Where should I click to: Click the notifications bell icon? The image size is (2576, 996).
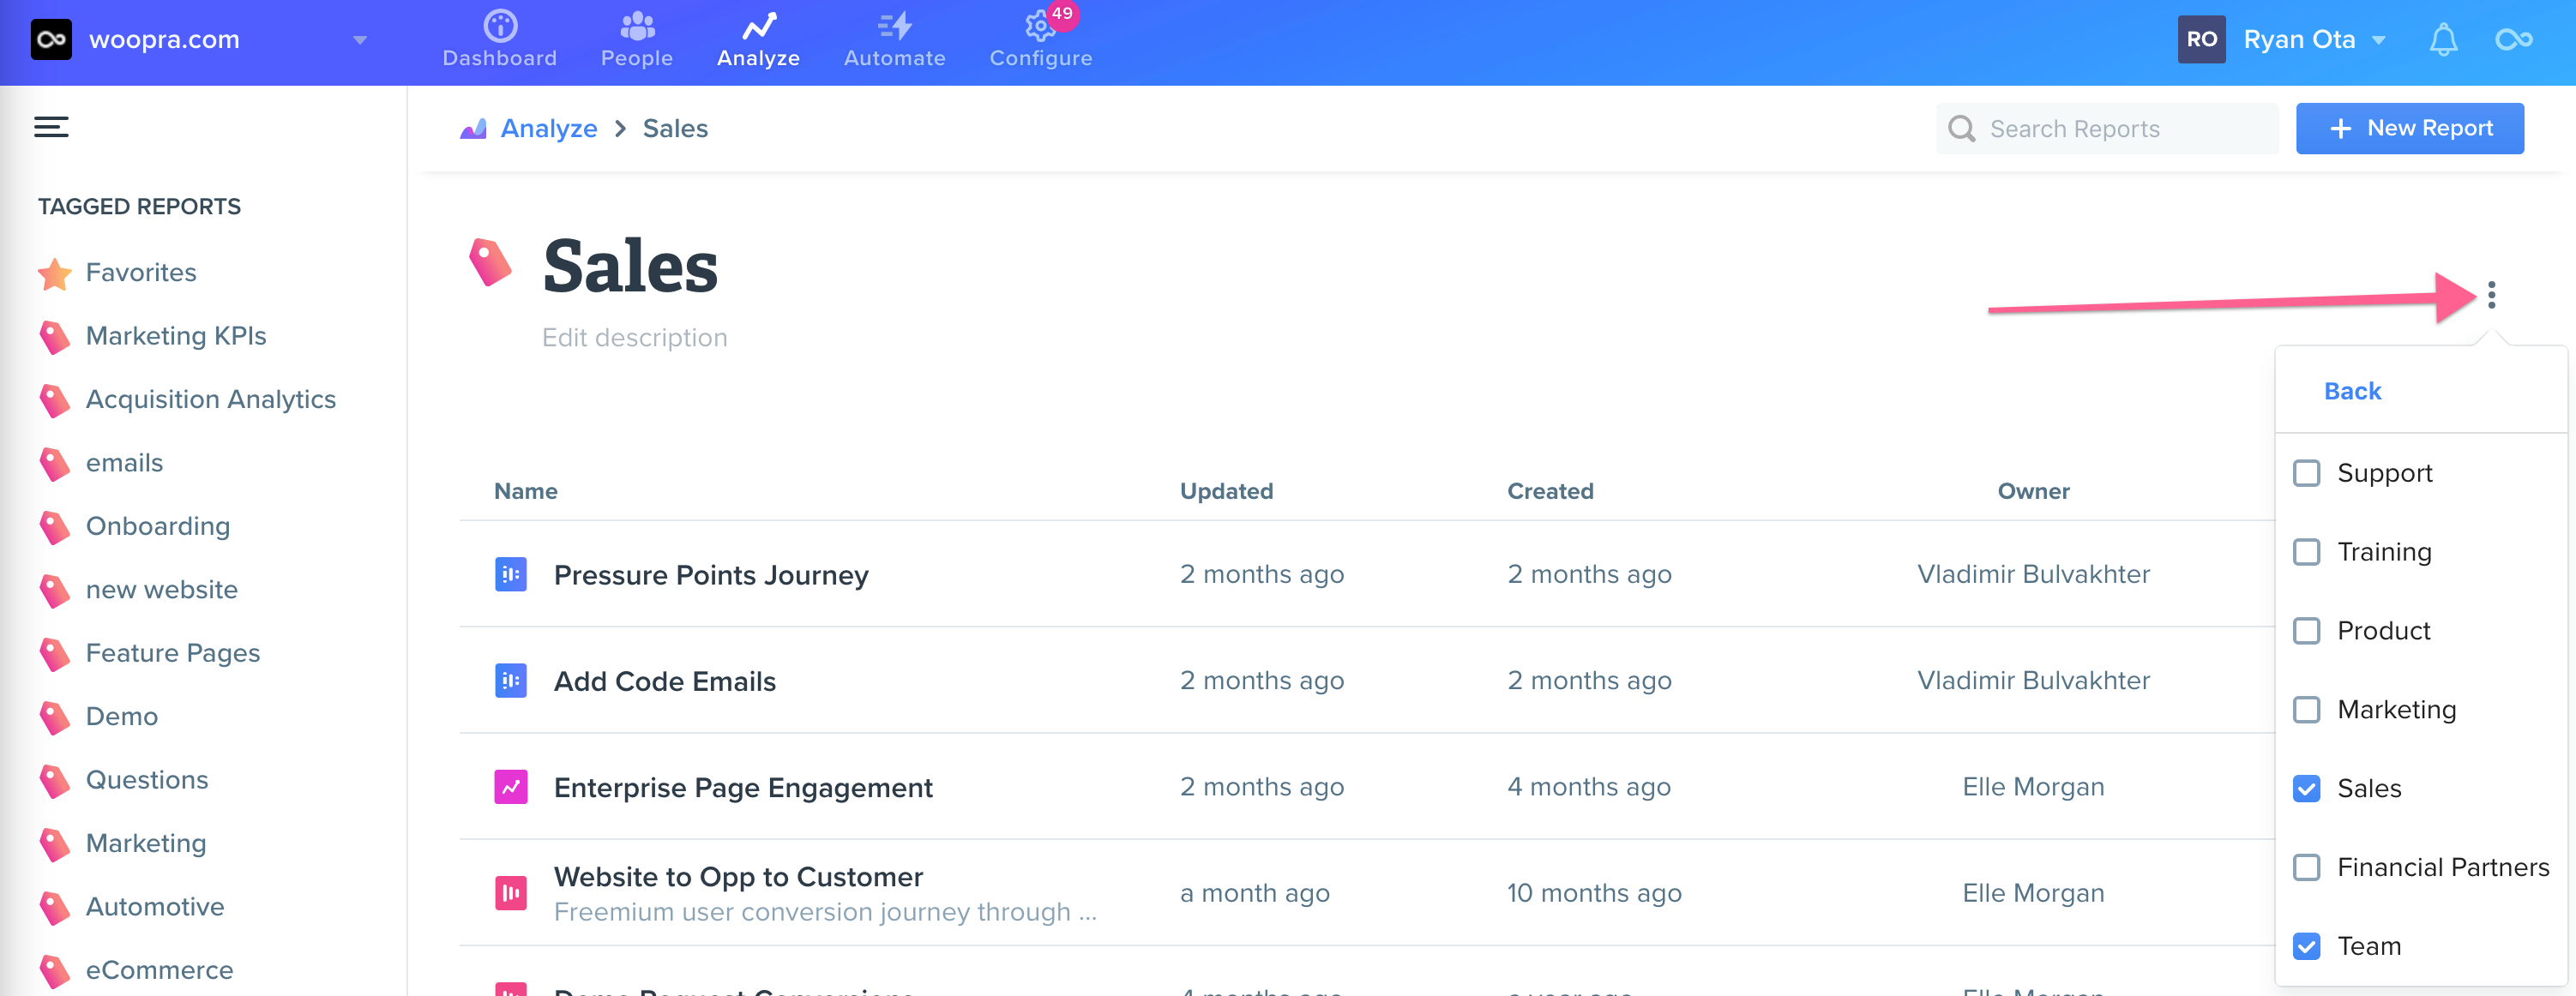pos(2443,40)
